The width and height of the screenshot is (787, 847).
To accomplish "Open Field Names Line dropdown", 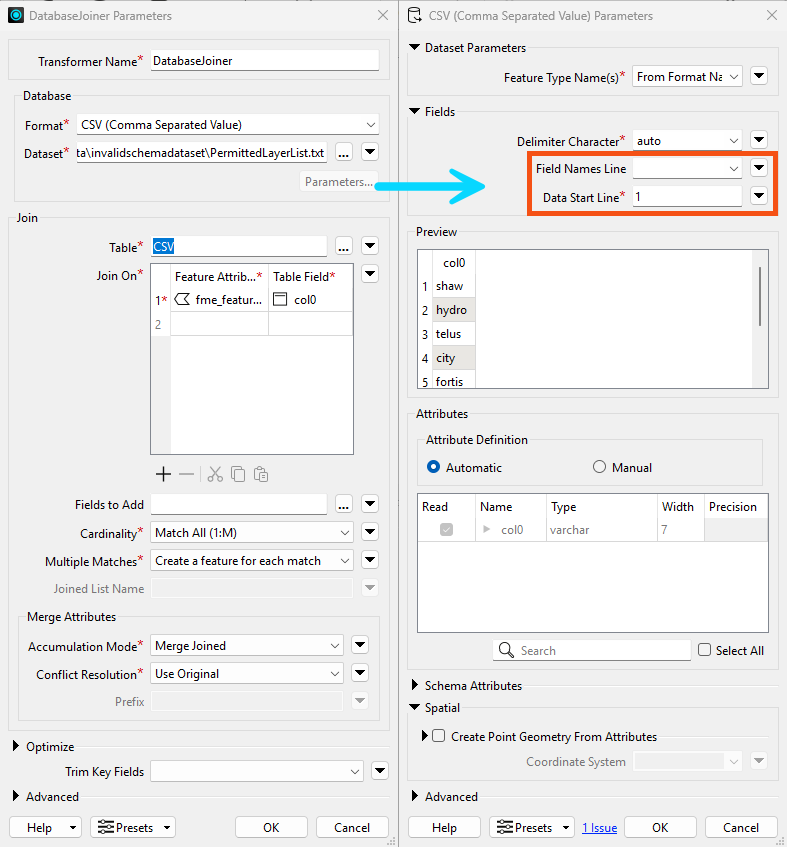I will coord(687,169).
